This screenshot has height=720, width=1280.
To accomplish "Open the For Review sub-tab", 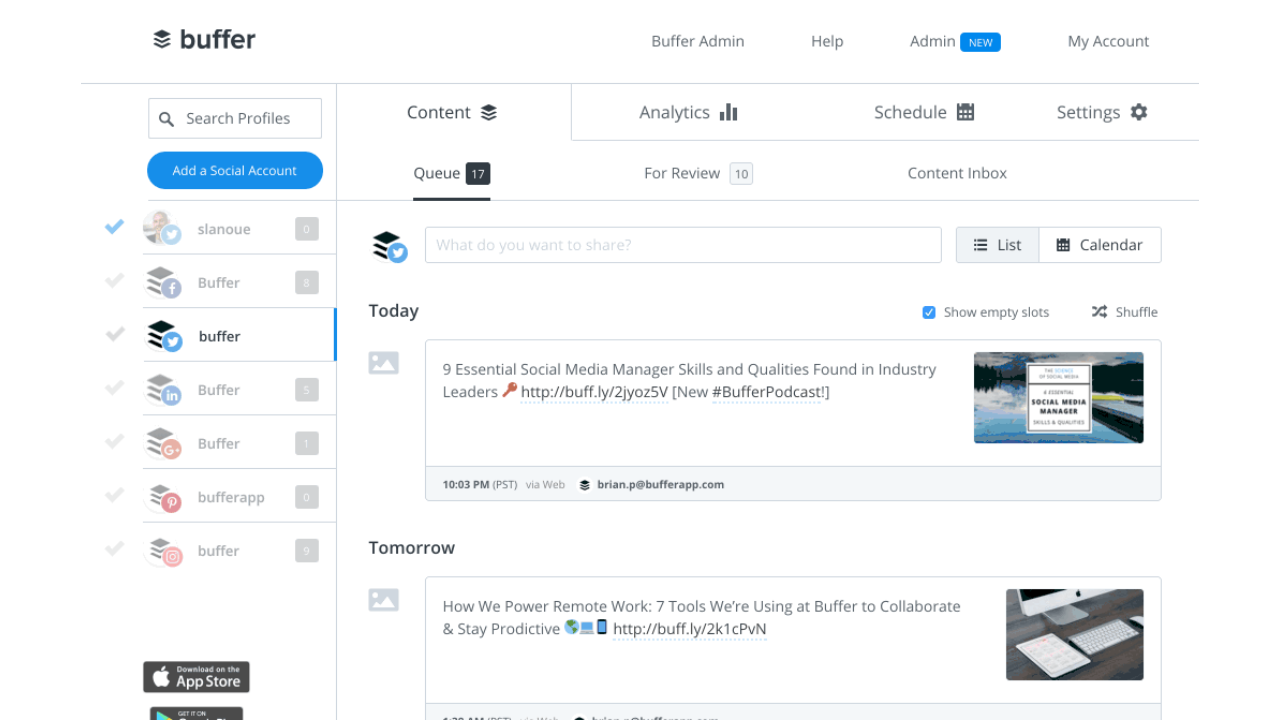I will click(x=698, y=173).
